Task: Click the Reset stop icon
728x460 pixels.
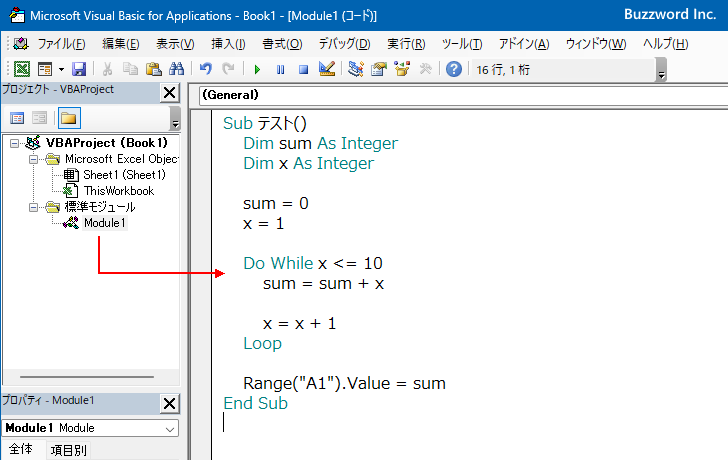Action: coord(303,70)
